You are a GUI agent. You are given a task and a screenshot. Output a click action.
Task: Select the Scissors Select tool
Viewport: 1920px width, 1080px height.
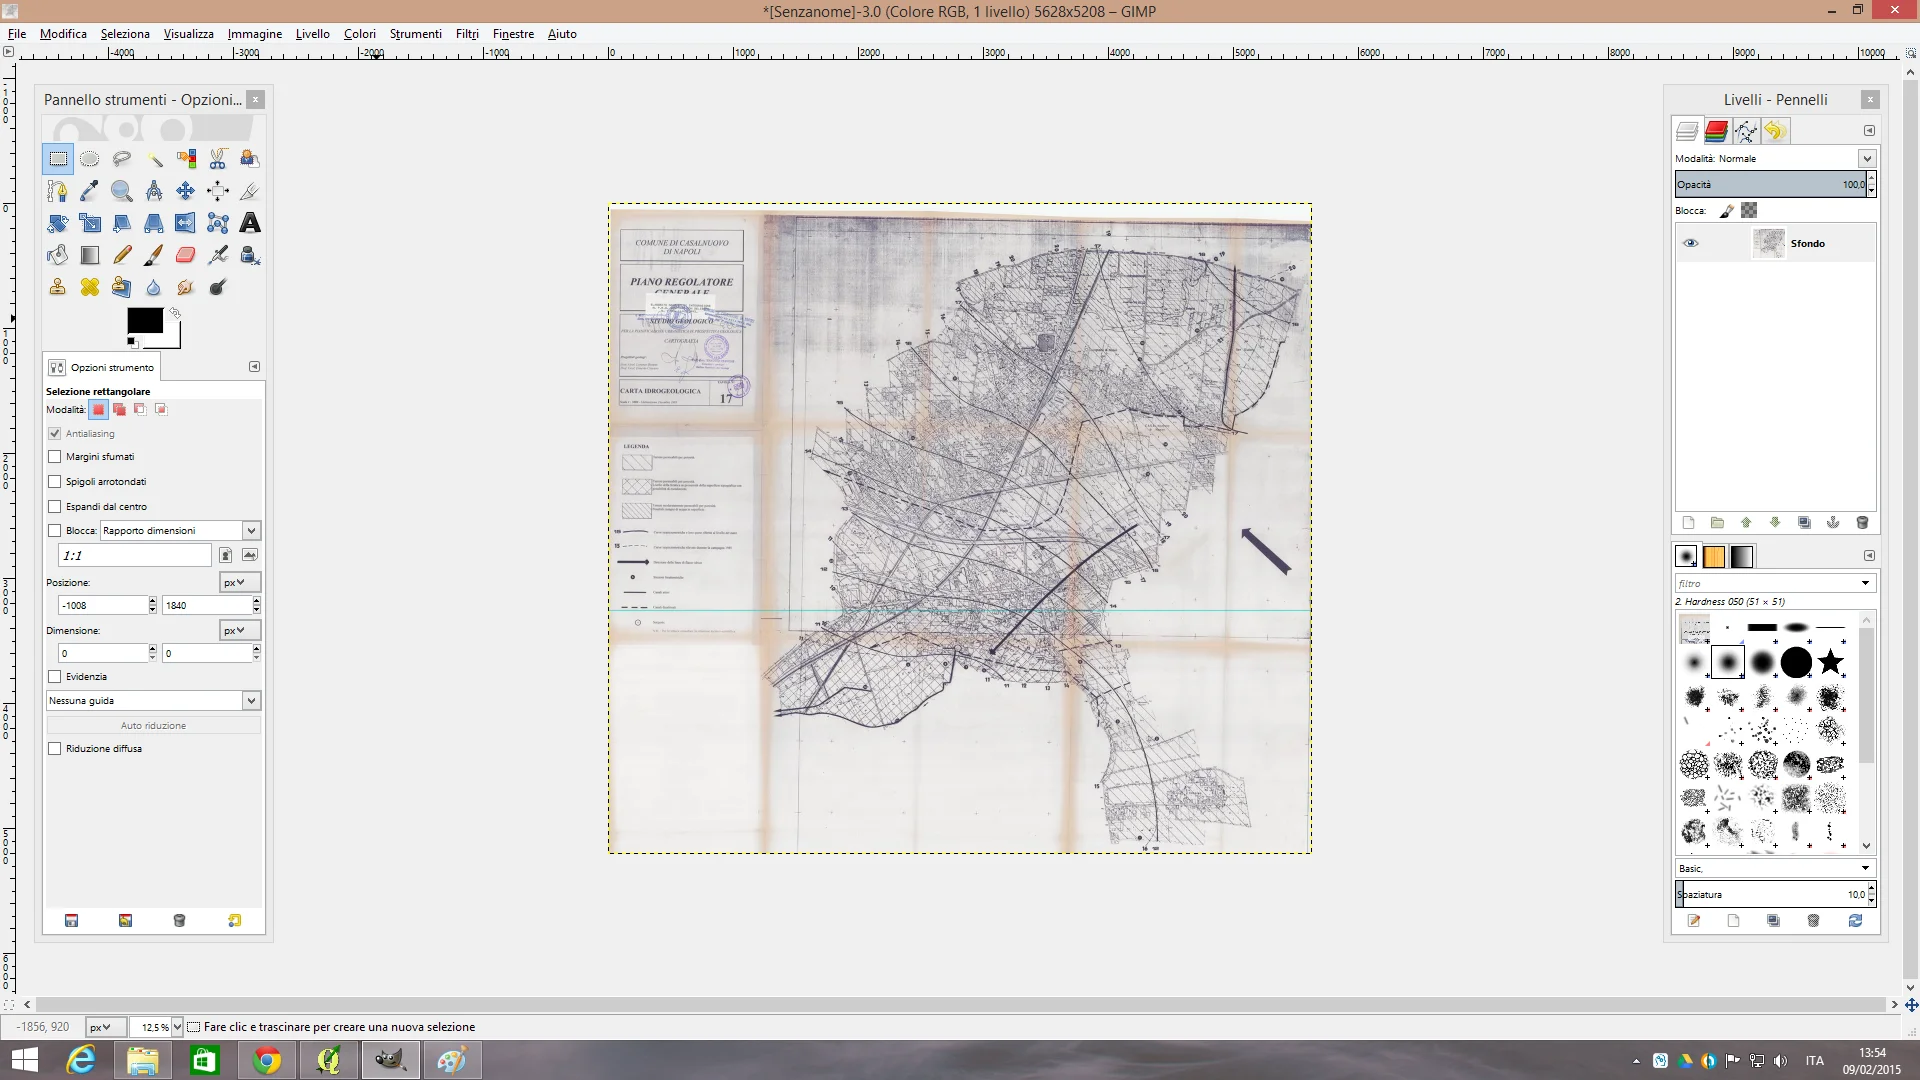pos(218,159)
